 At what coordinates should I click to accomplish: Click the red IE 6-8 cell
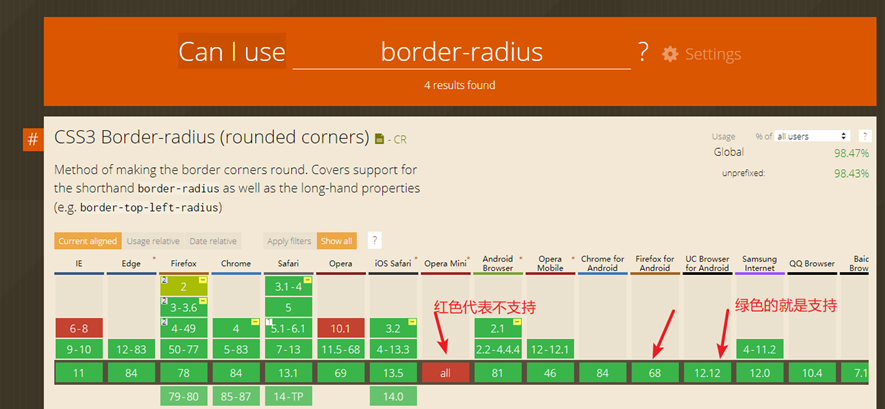[x=79, y=328]
